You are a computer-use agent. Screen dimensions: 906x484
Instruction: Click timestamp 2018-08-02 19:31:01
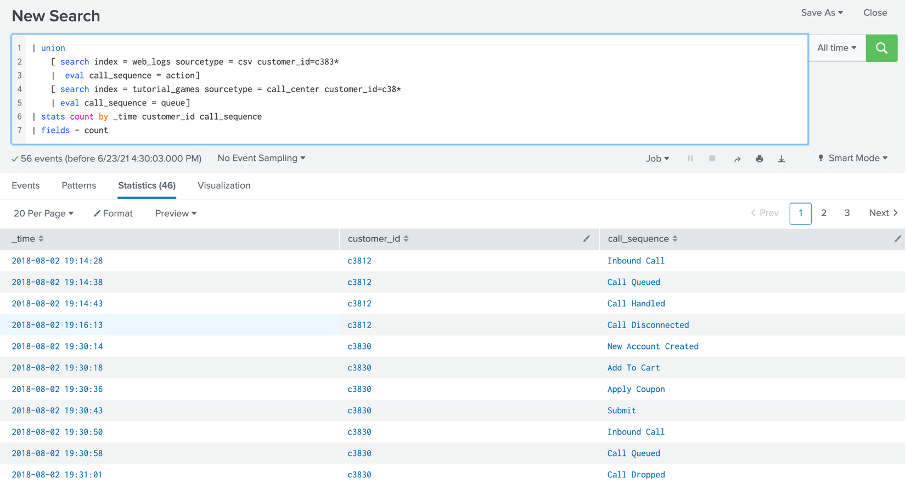point(57,474)
